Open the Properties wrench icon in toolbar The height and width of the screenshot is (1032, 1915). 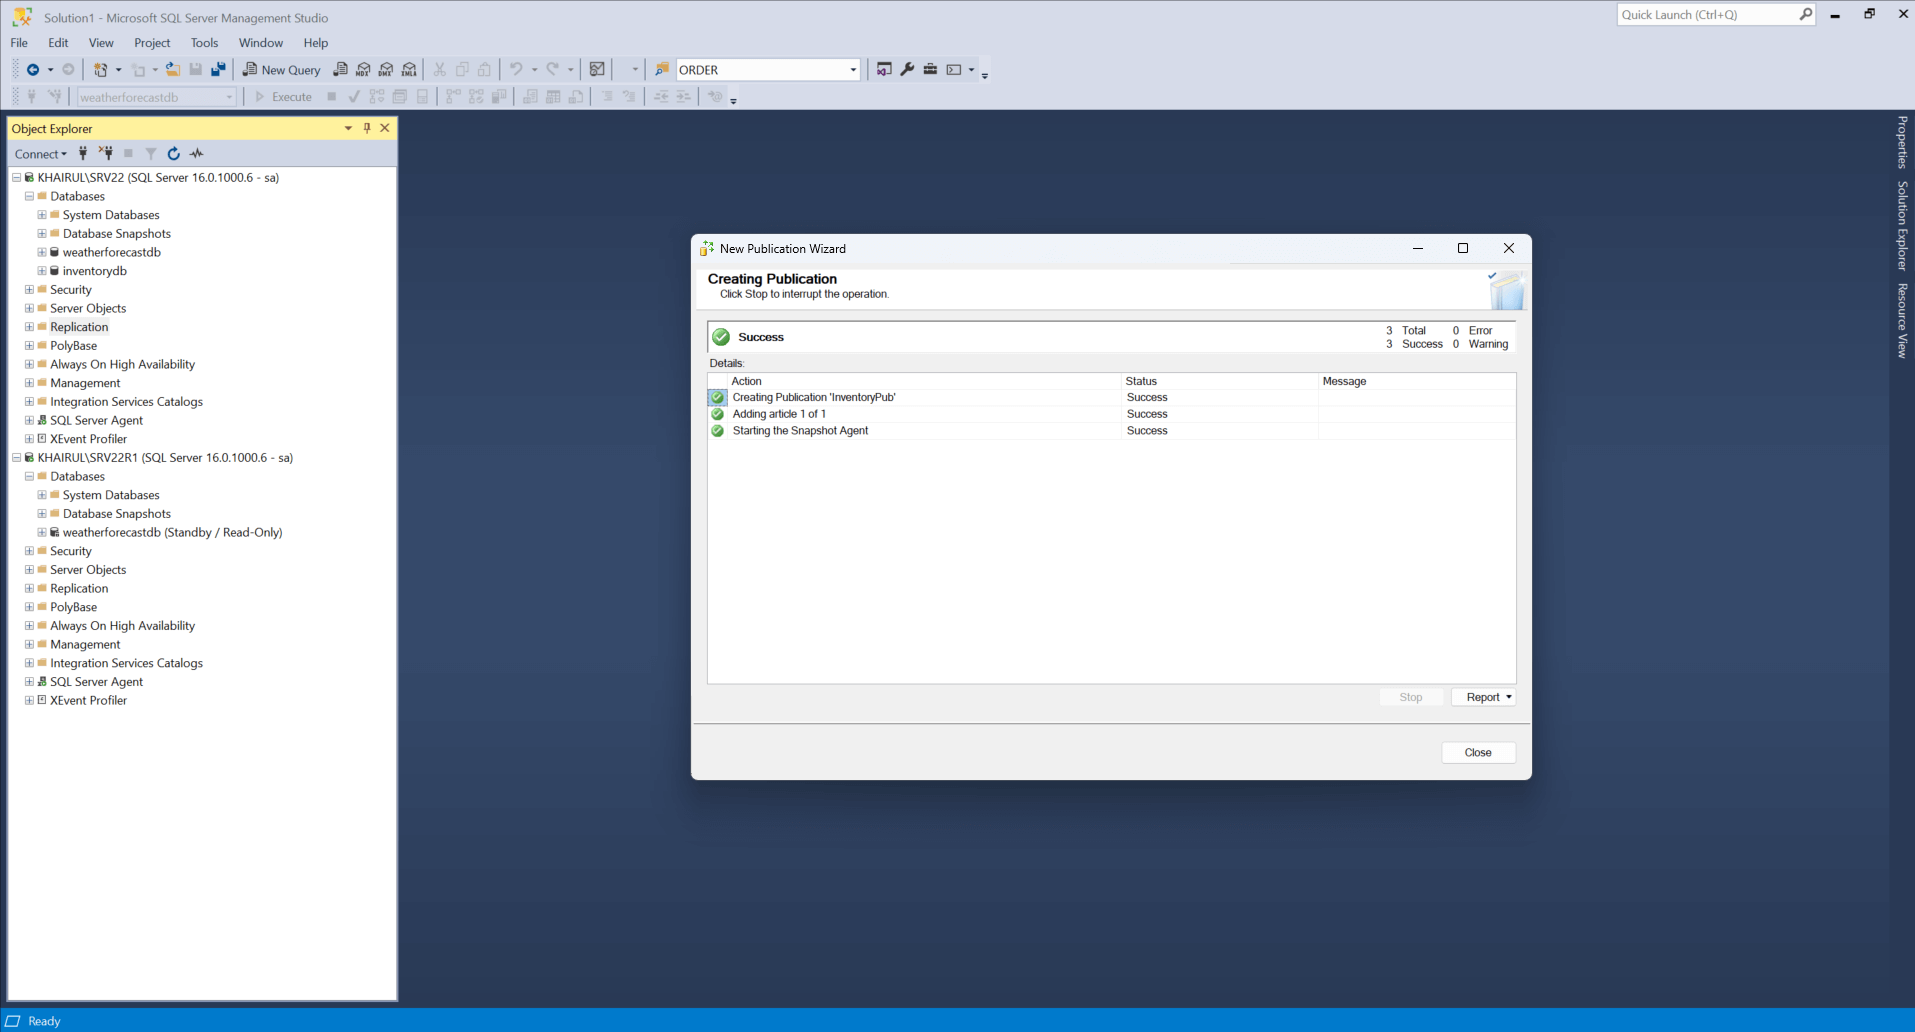907,70
